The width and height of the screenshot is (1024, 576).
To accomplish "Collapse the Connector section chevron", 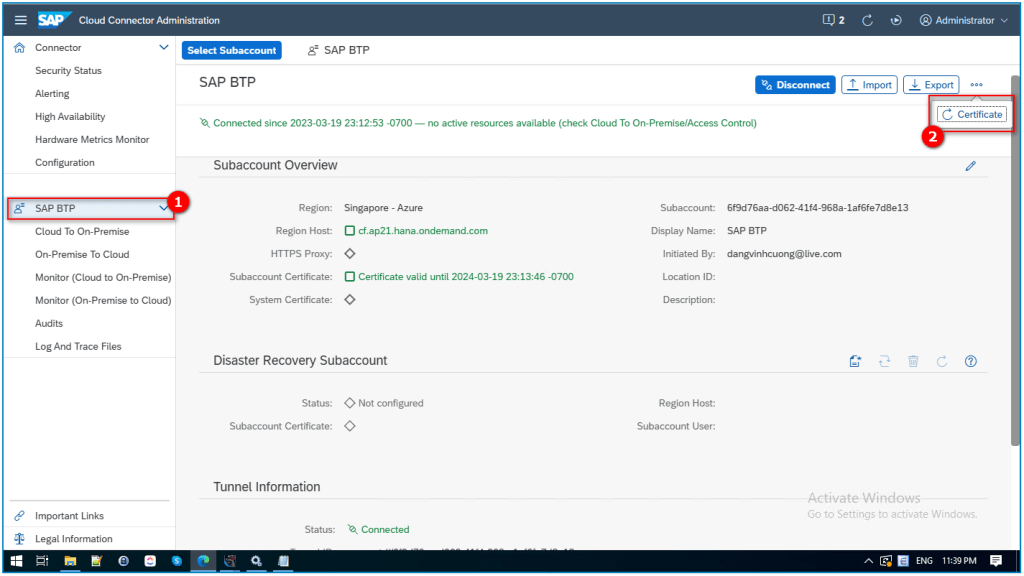I will pyautogui.click(x=164, y=48).
